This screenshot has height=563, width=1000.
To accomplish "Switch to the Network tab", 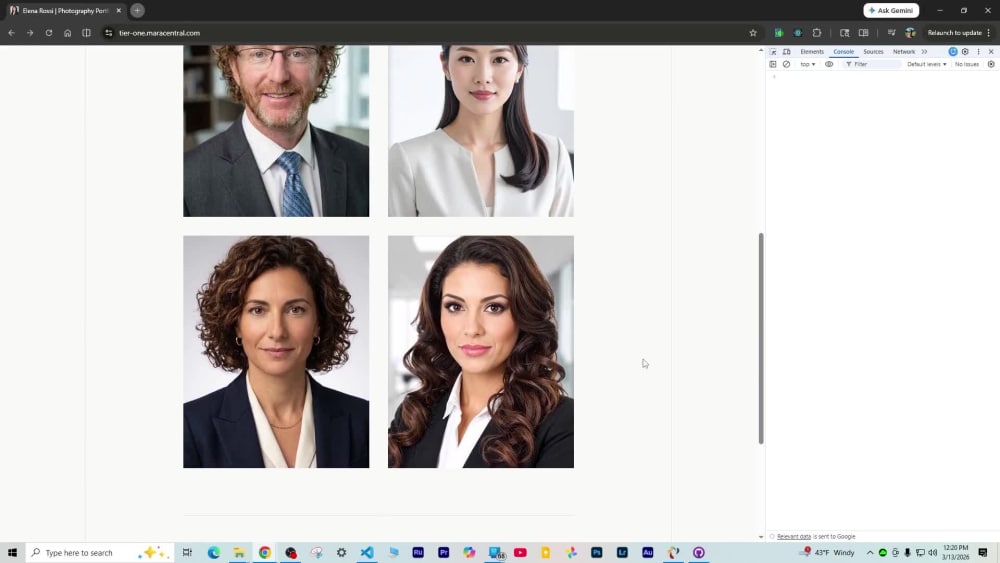I will [x=904, y=52].
